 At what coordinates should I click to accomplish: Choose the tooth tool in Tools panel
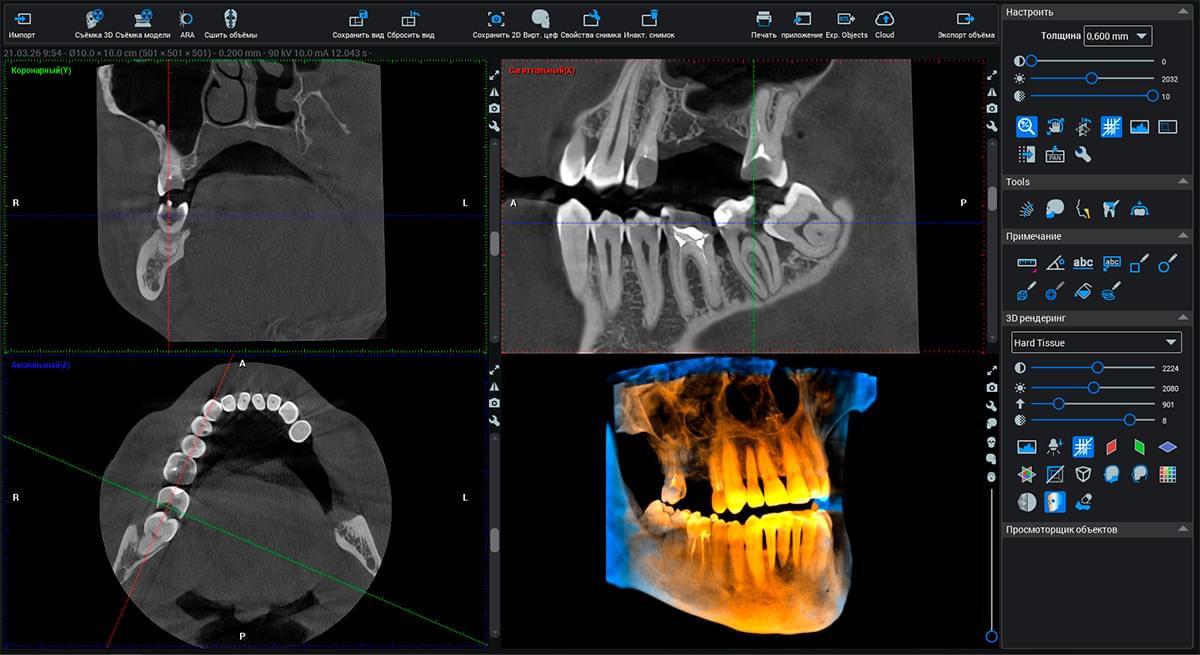(1110, 208)
